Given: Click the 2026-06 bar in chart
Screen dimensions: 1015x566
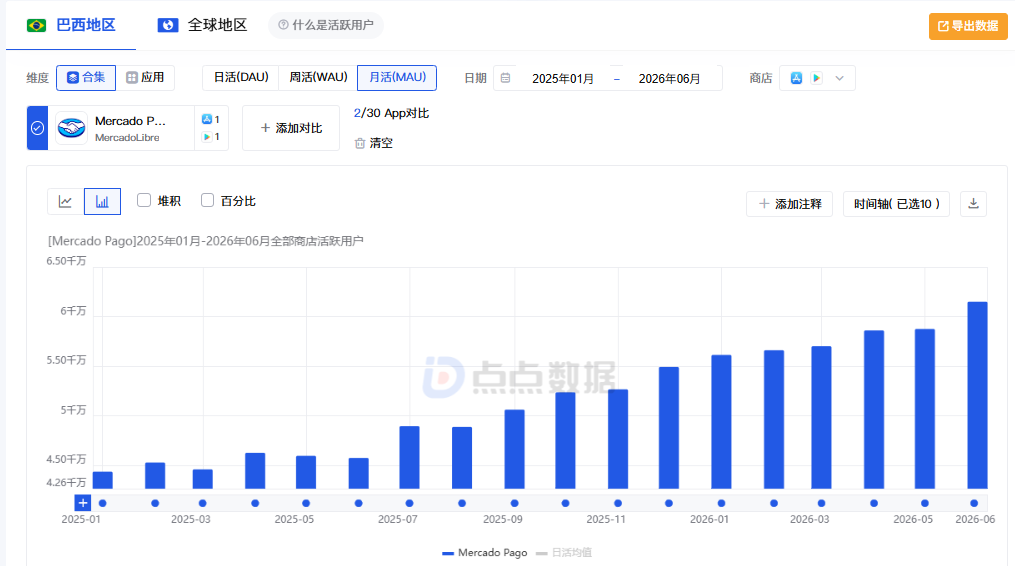Looking at the screenshot, I should tap(977, 395).
